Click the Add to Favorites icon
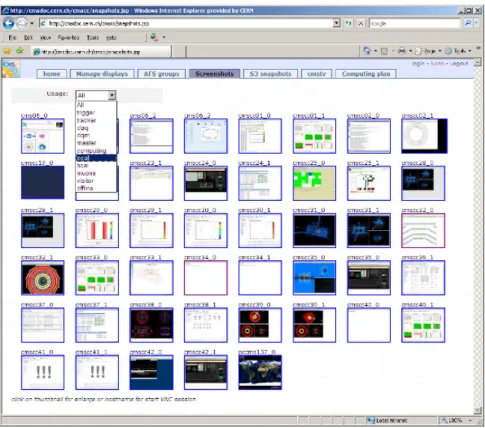The height and width of the screenshot is (428, 485). pyautogui.click(x=20, y=51)
